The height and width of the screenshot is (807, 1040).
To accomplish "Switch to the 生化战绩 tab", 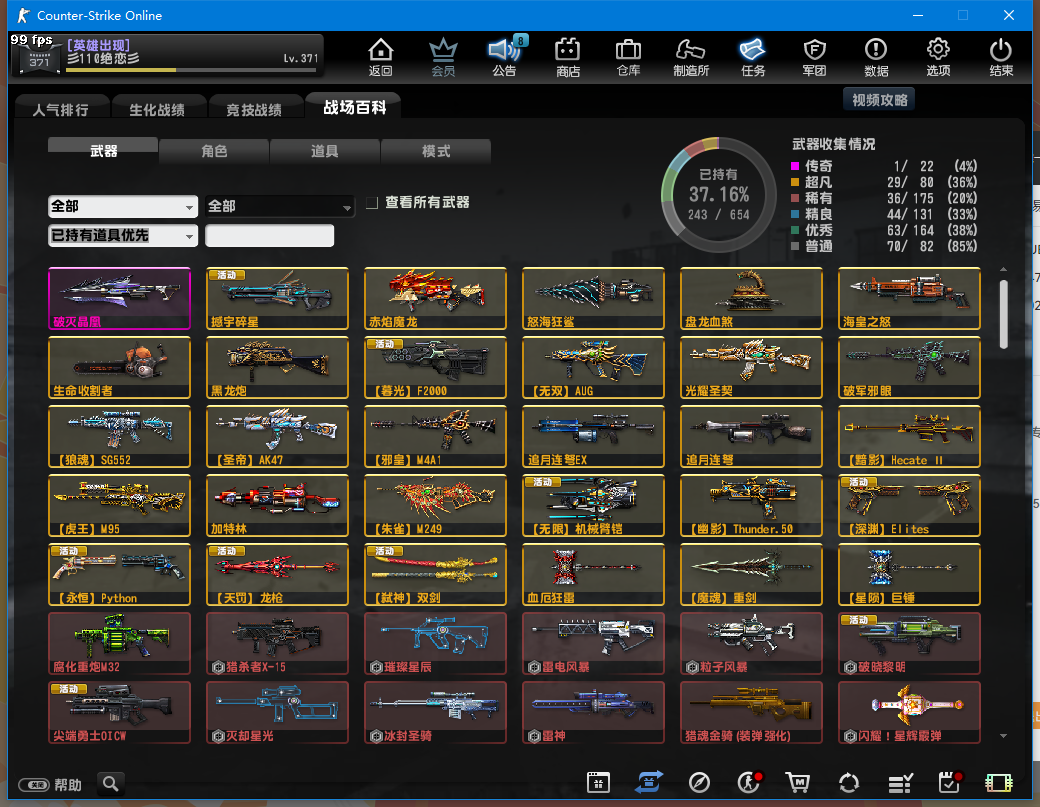I will [x=157, y=109].
